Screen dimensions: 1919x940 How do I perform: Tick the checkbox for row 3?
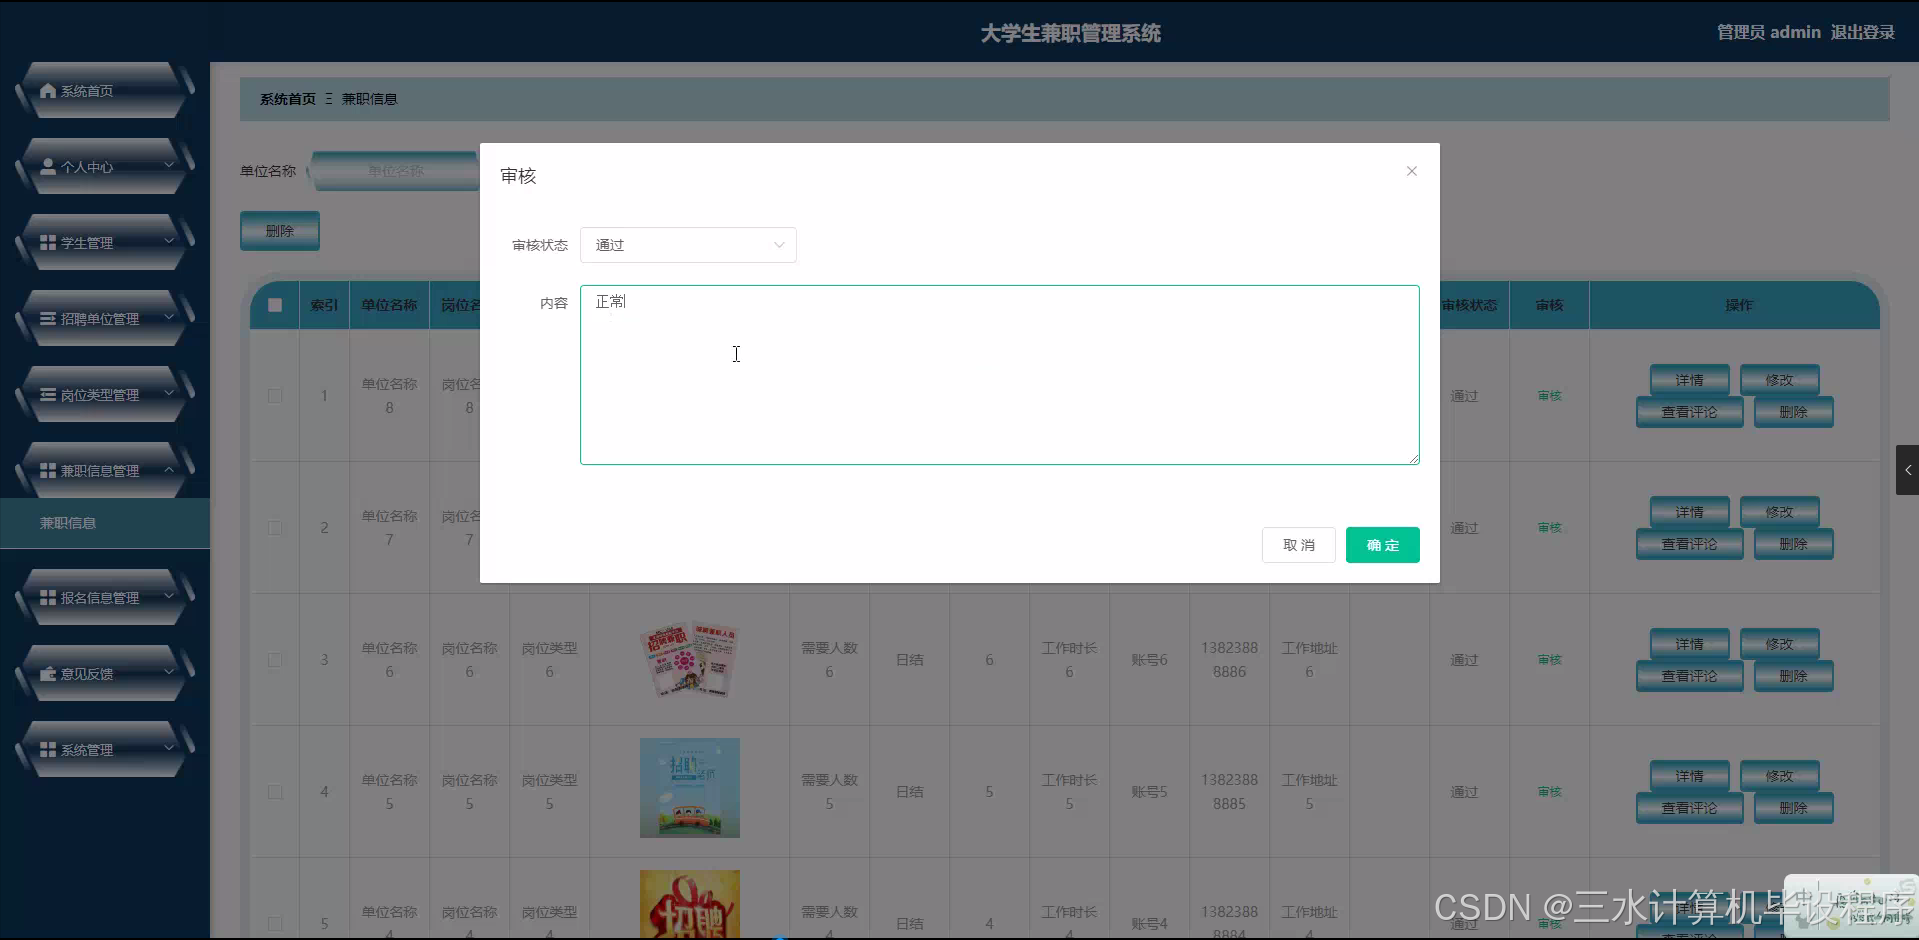[275, 660]
